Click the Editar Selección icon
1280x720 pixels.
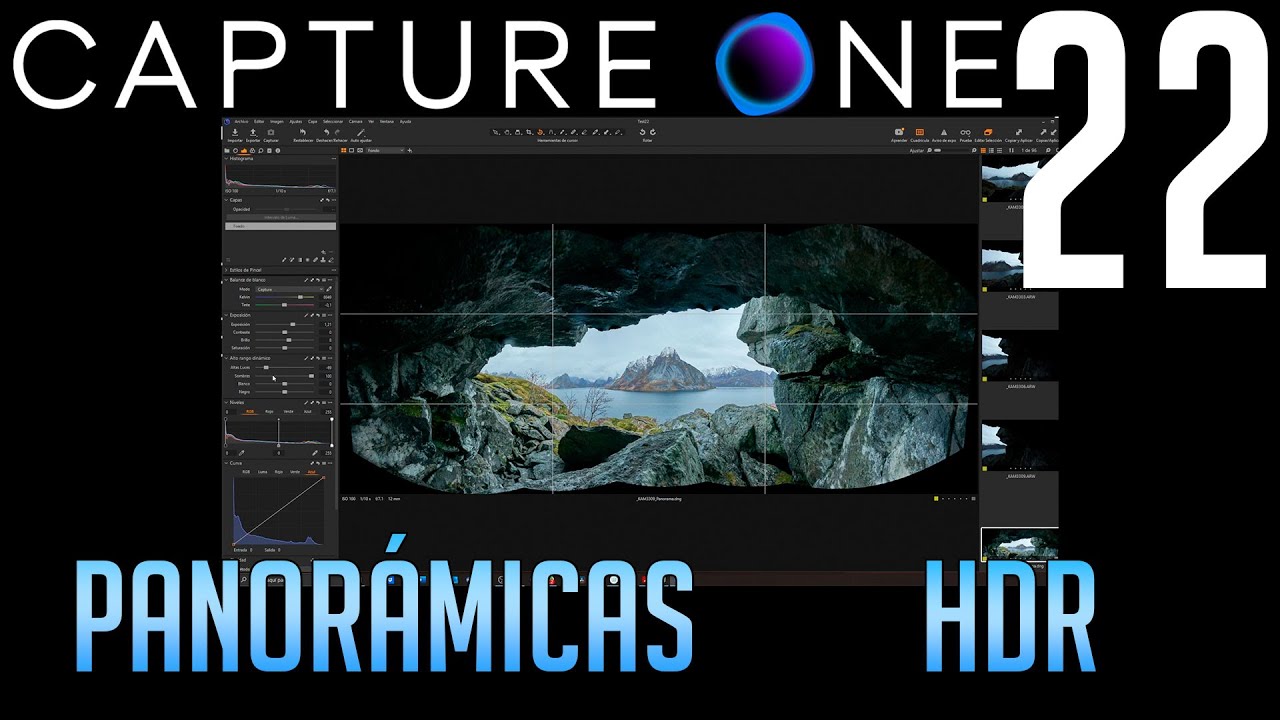tap(988, 132)
